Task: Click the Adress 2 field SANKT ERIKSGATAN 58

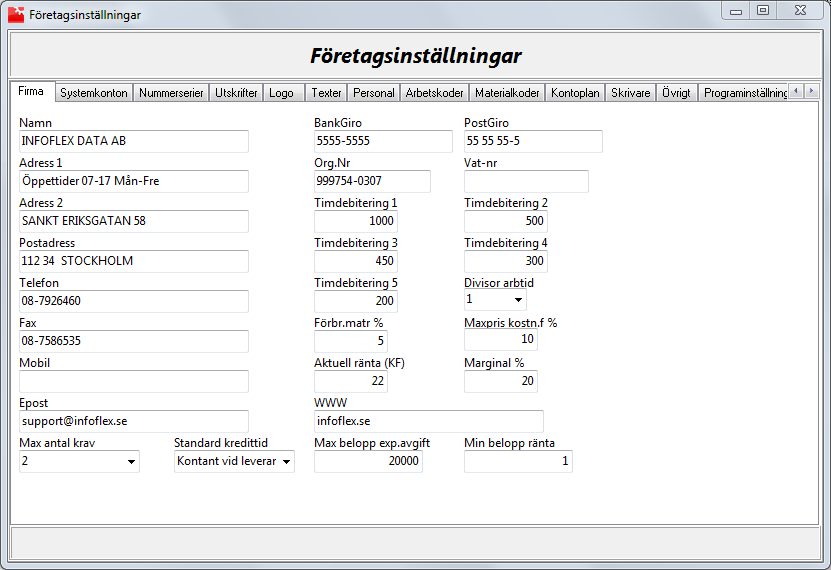Action: (x=134, y=221)
